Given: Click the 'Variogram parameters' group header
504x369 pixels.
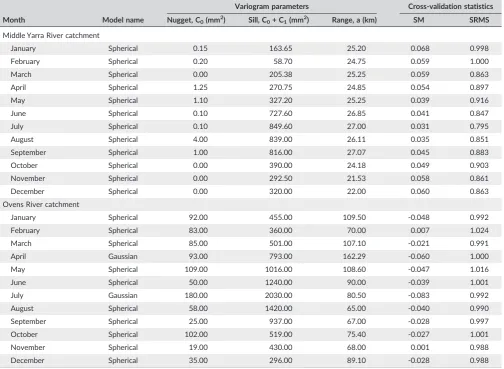Looking at the screenshot, I should point(272,6).
